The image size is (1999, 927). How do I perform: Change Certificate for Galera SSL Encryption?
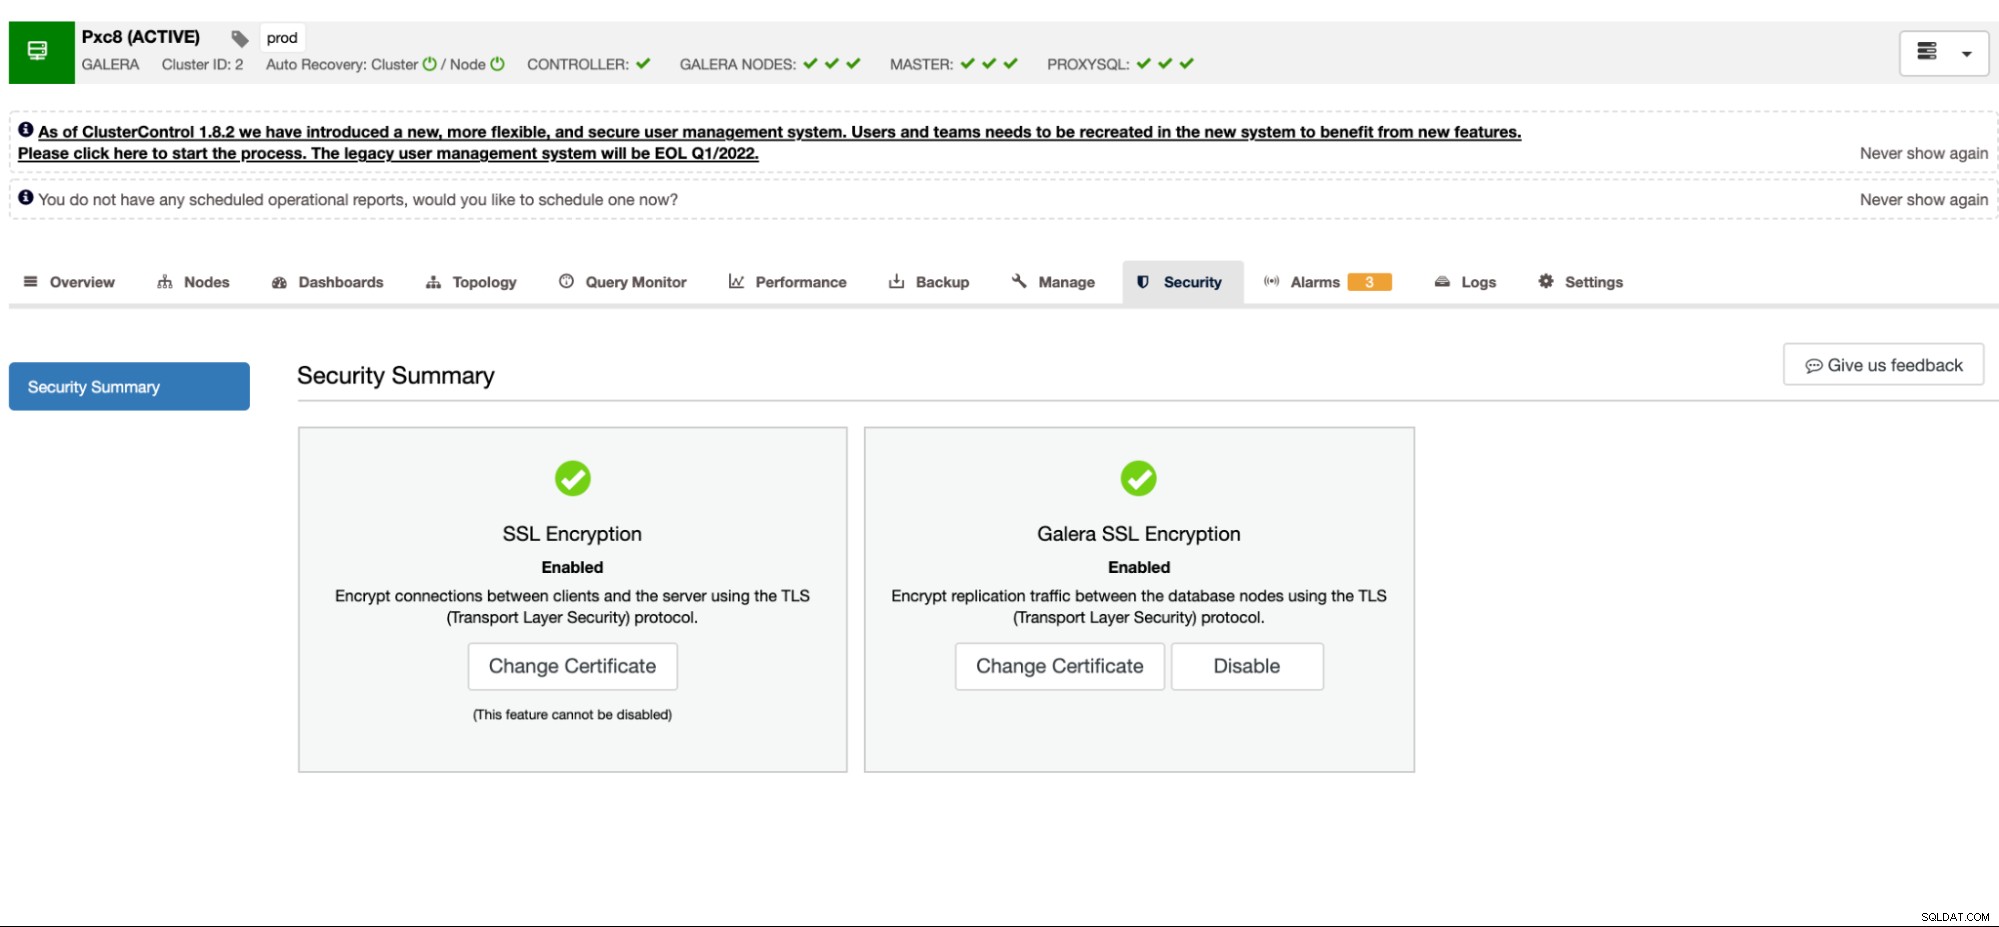(1059, 666)
